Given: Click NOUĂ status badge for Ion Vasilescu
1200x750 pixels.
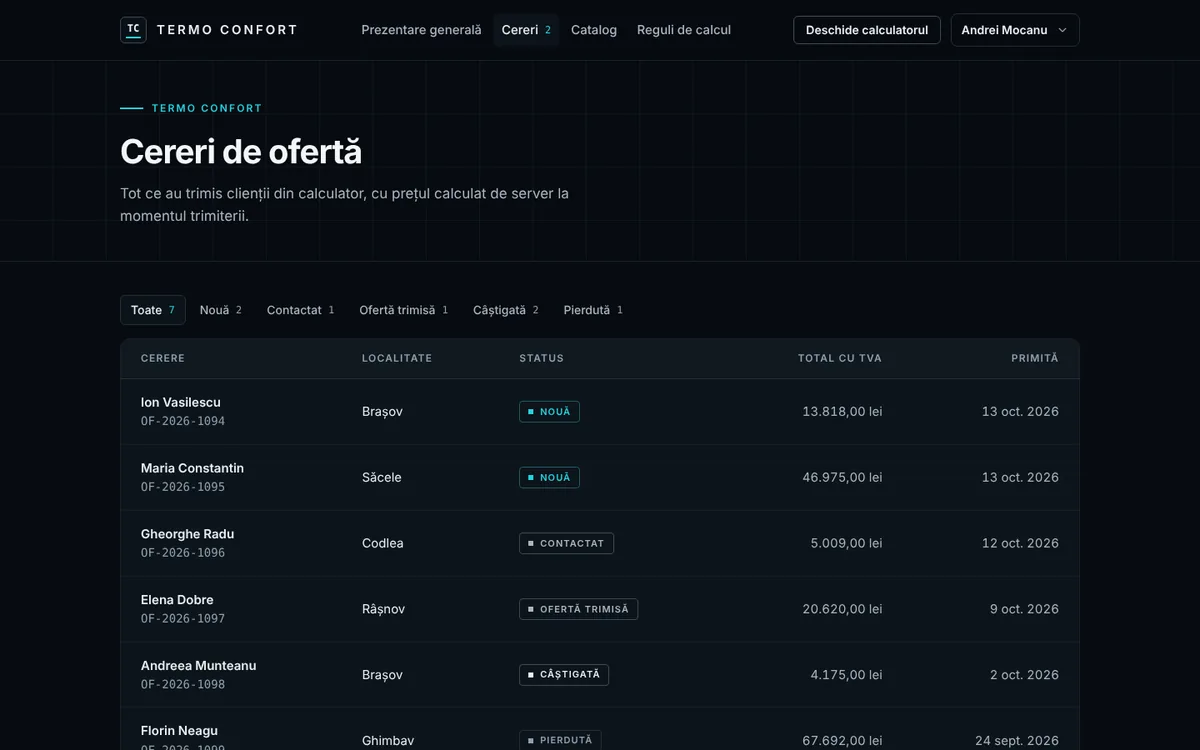Looking at the screenshot, I should [549, 412].
